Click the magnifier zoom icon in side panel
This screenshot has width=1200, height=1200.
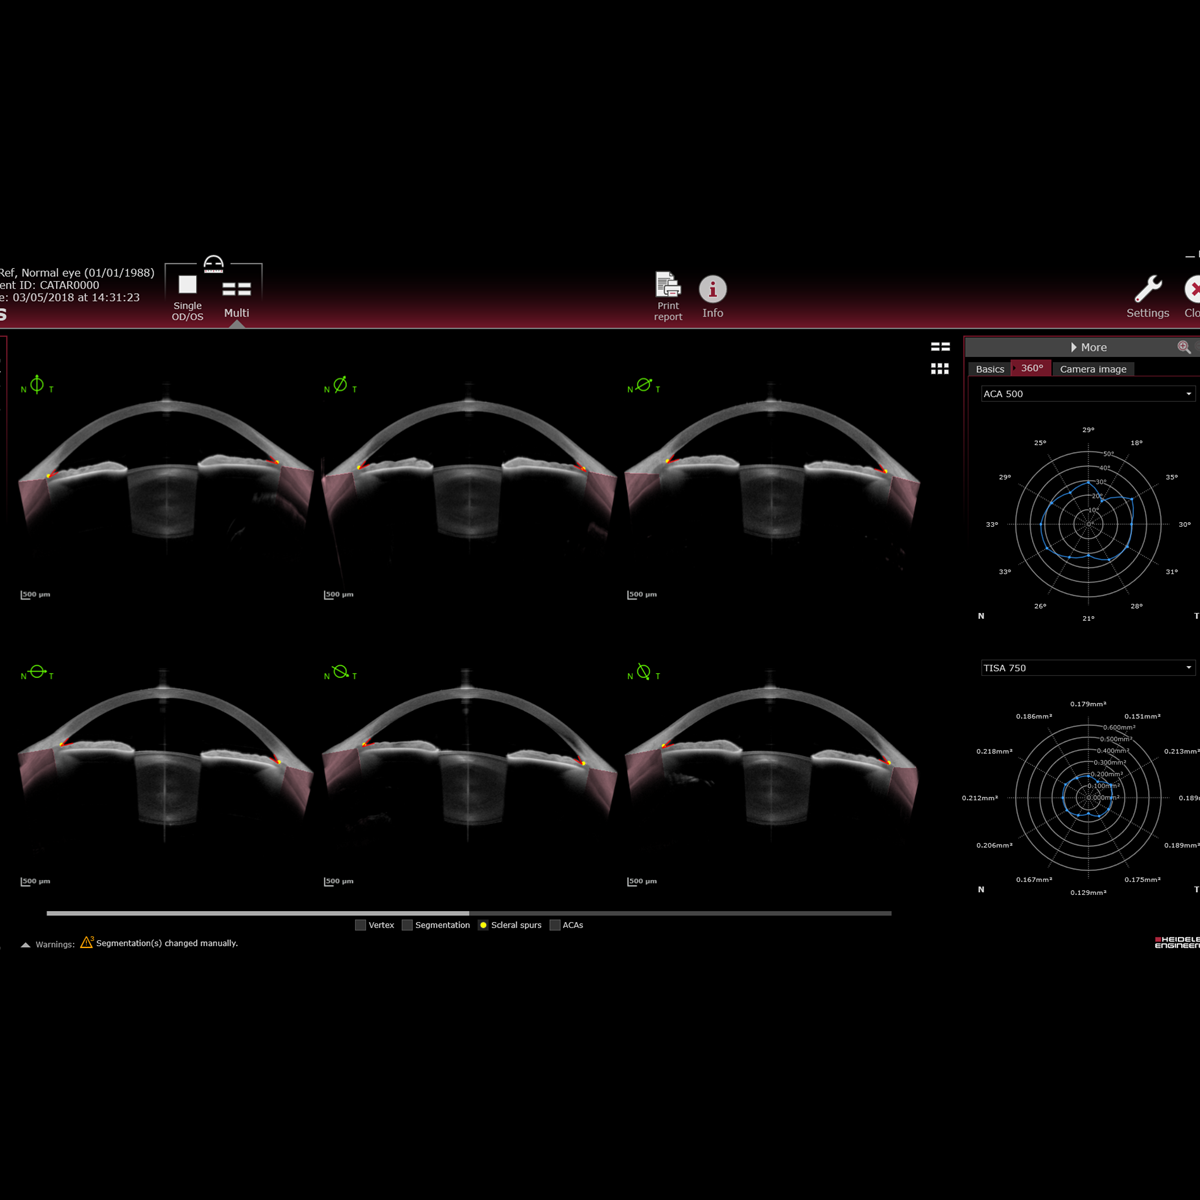(1184, 347)
